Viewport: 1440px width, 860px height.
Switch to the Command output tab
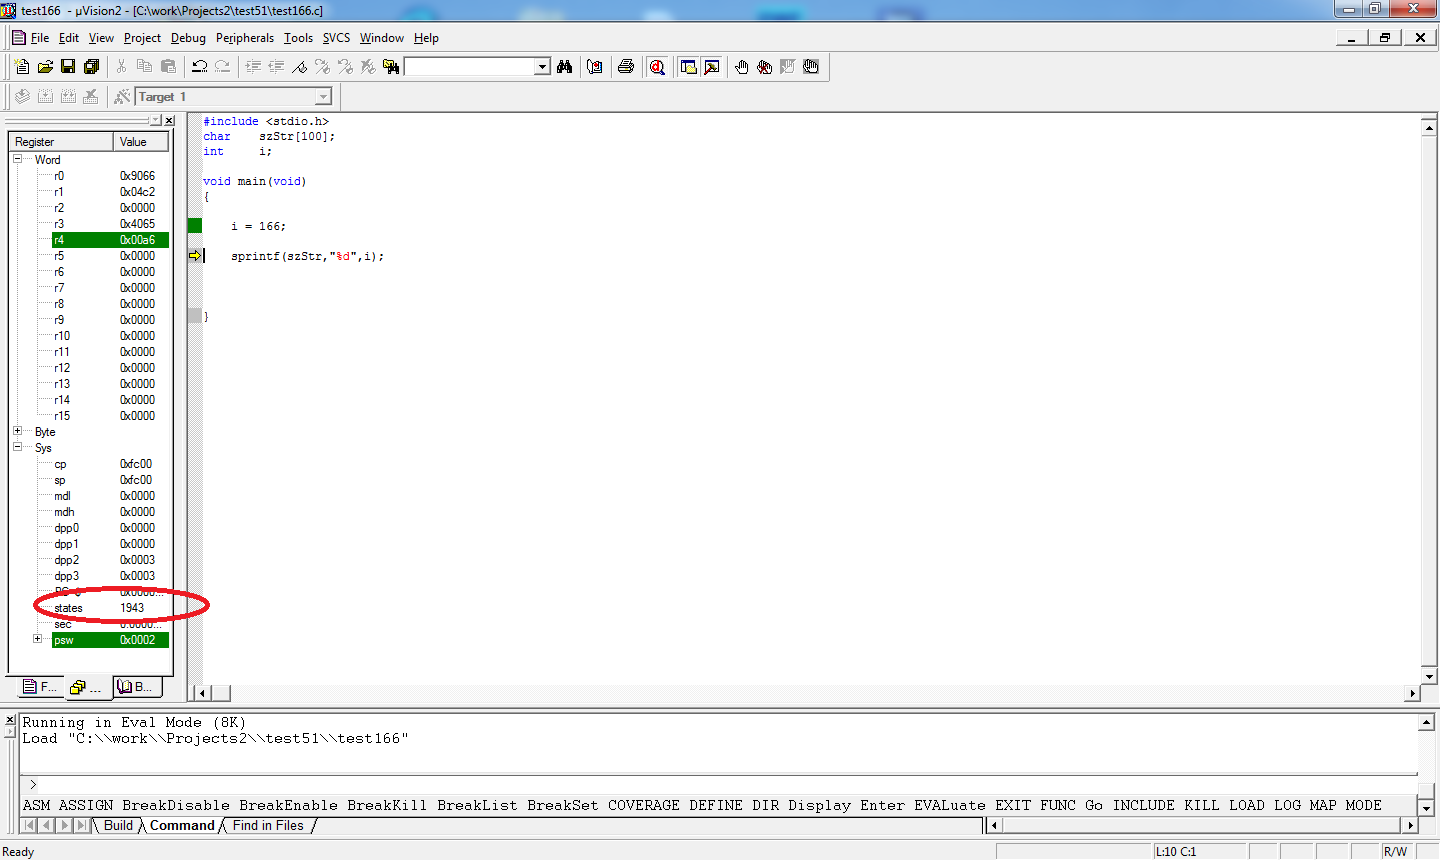(182, 825)
